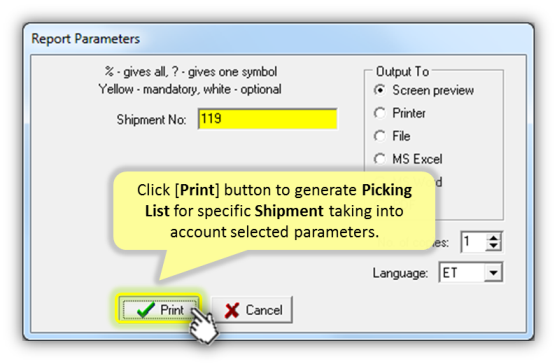Click the Cancel button text label

[264, 310]
